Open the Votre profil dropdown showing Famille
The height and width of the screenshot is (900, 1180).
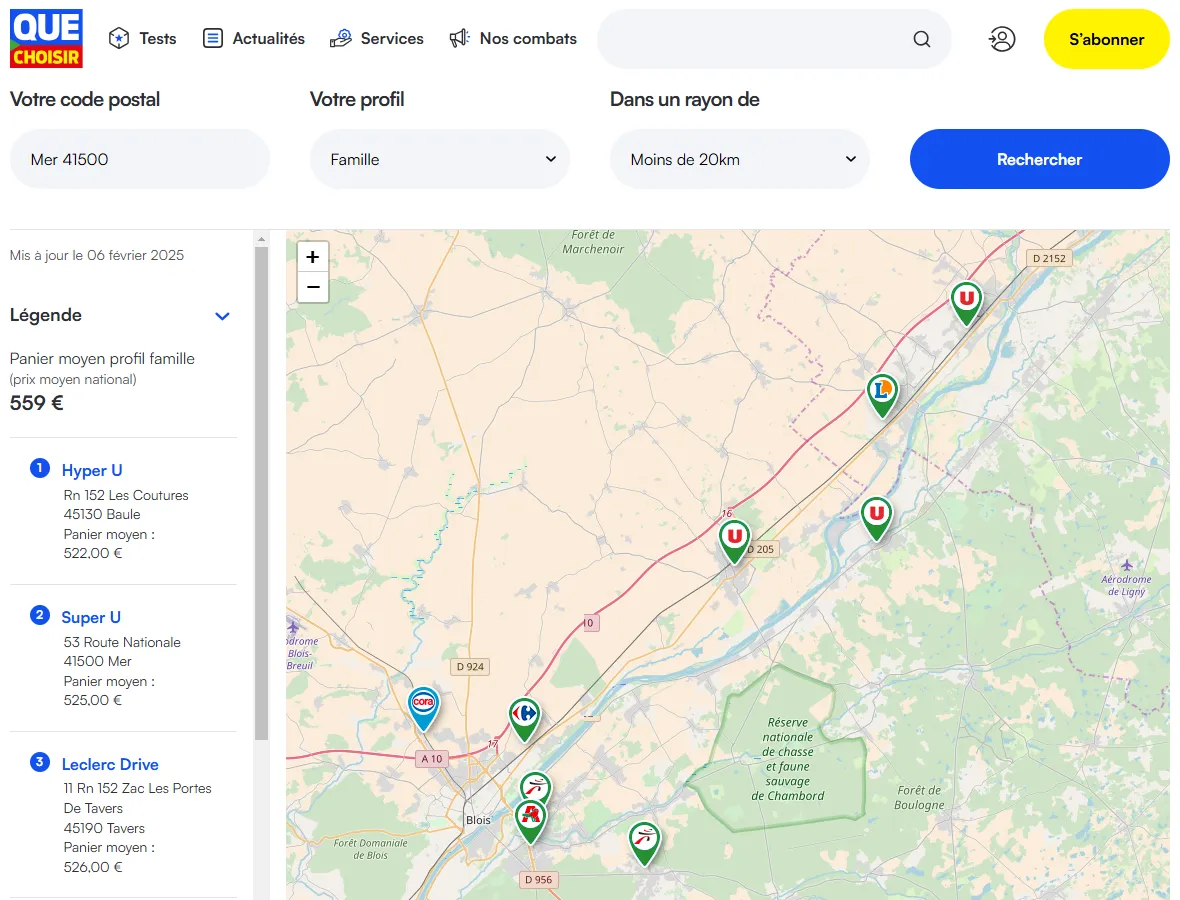(439, 159)
